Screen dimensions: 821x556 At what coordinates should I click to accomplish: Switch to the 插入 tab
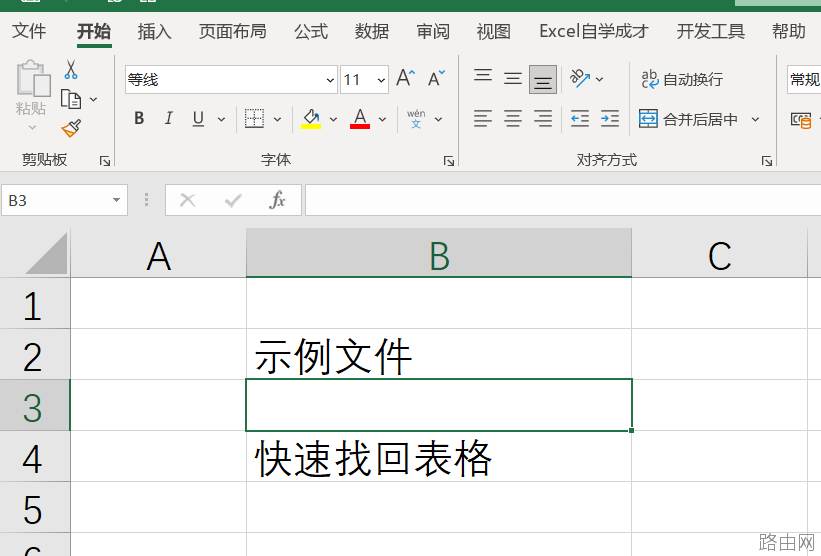[154, 31]
